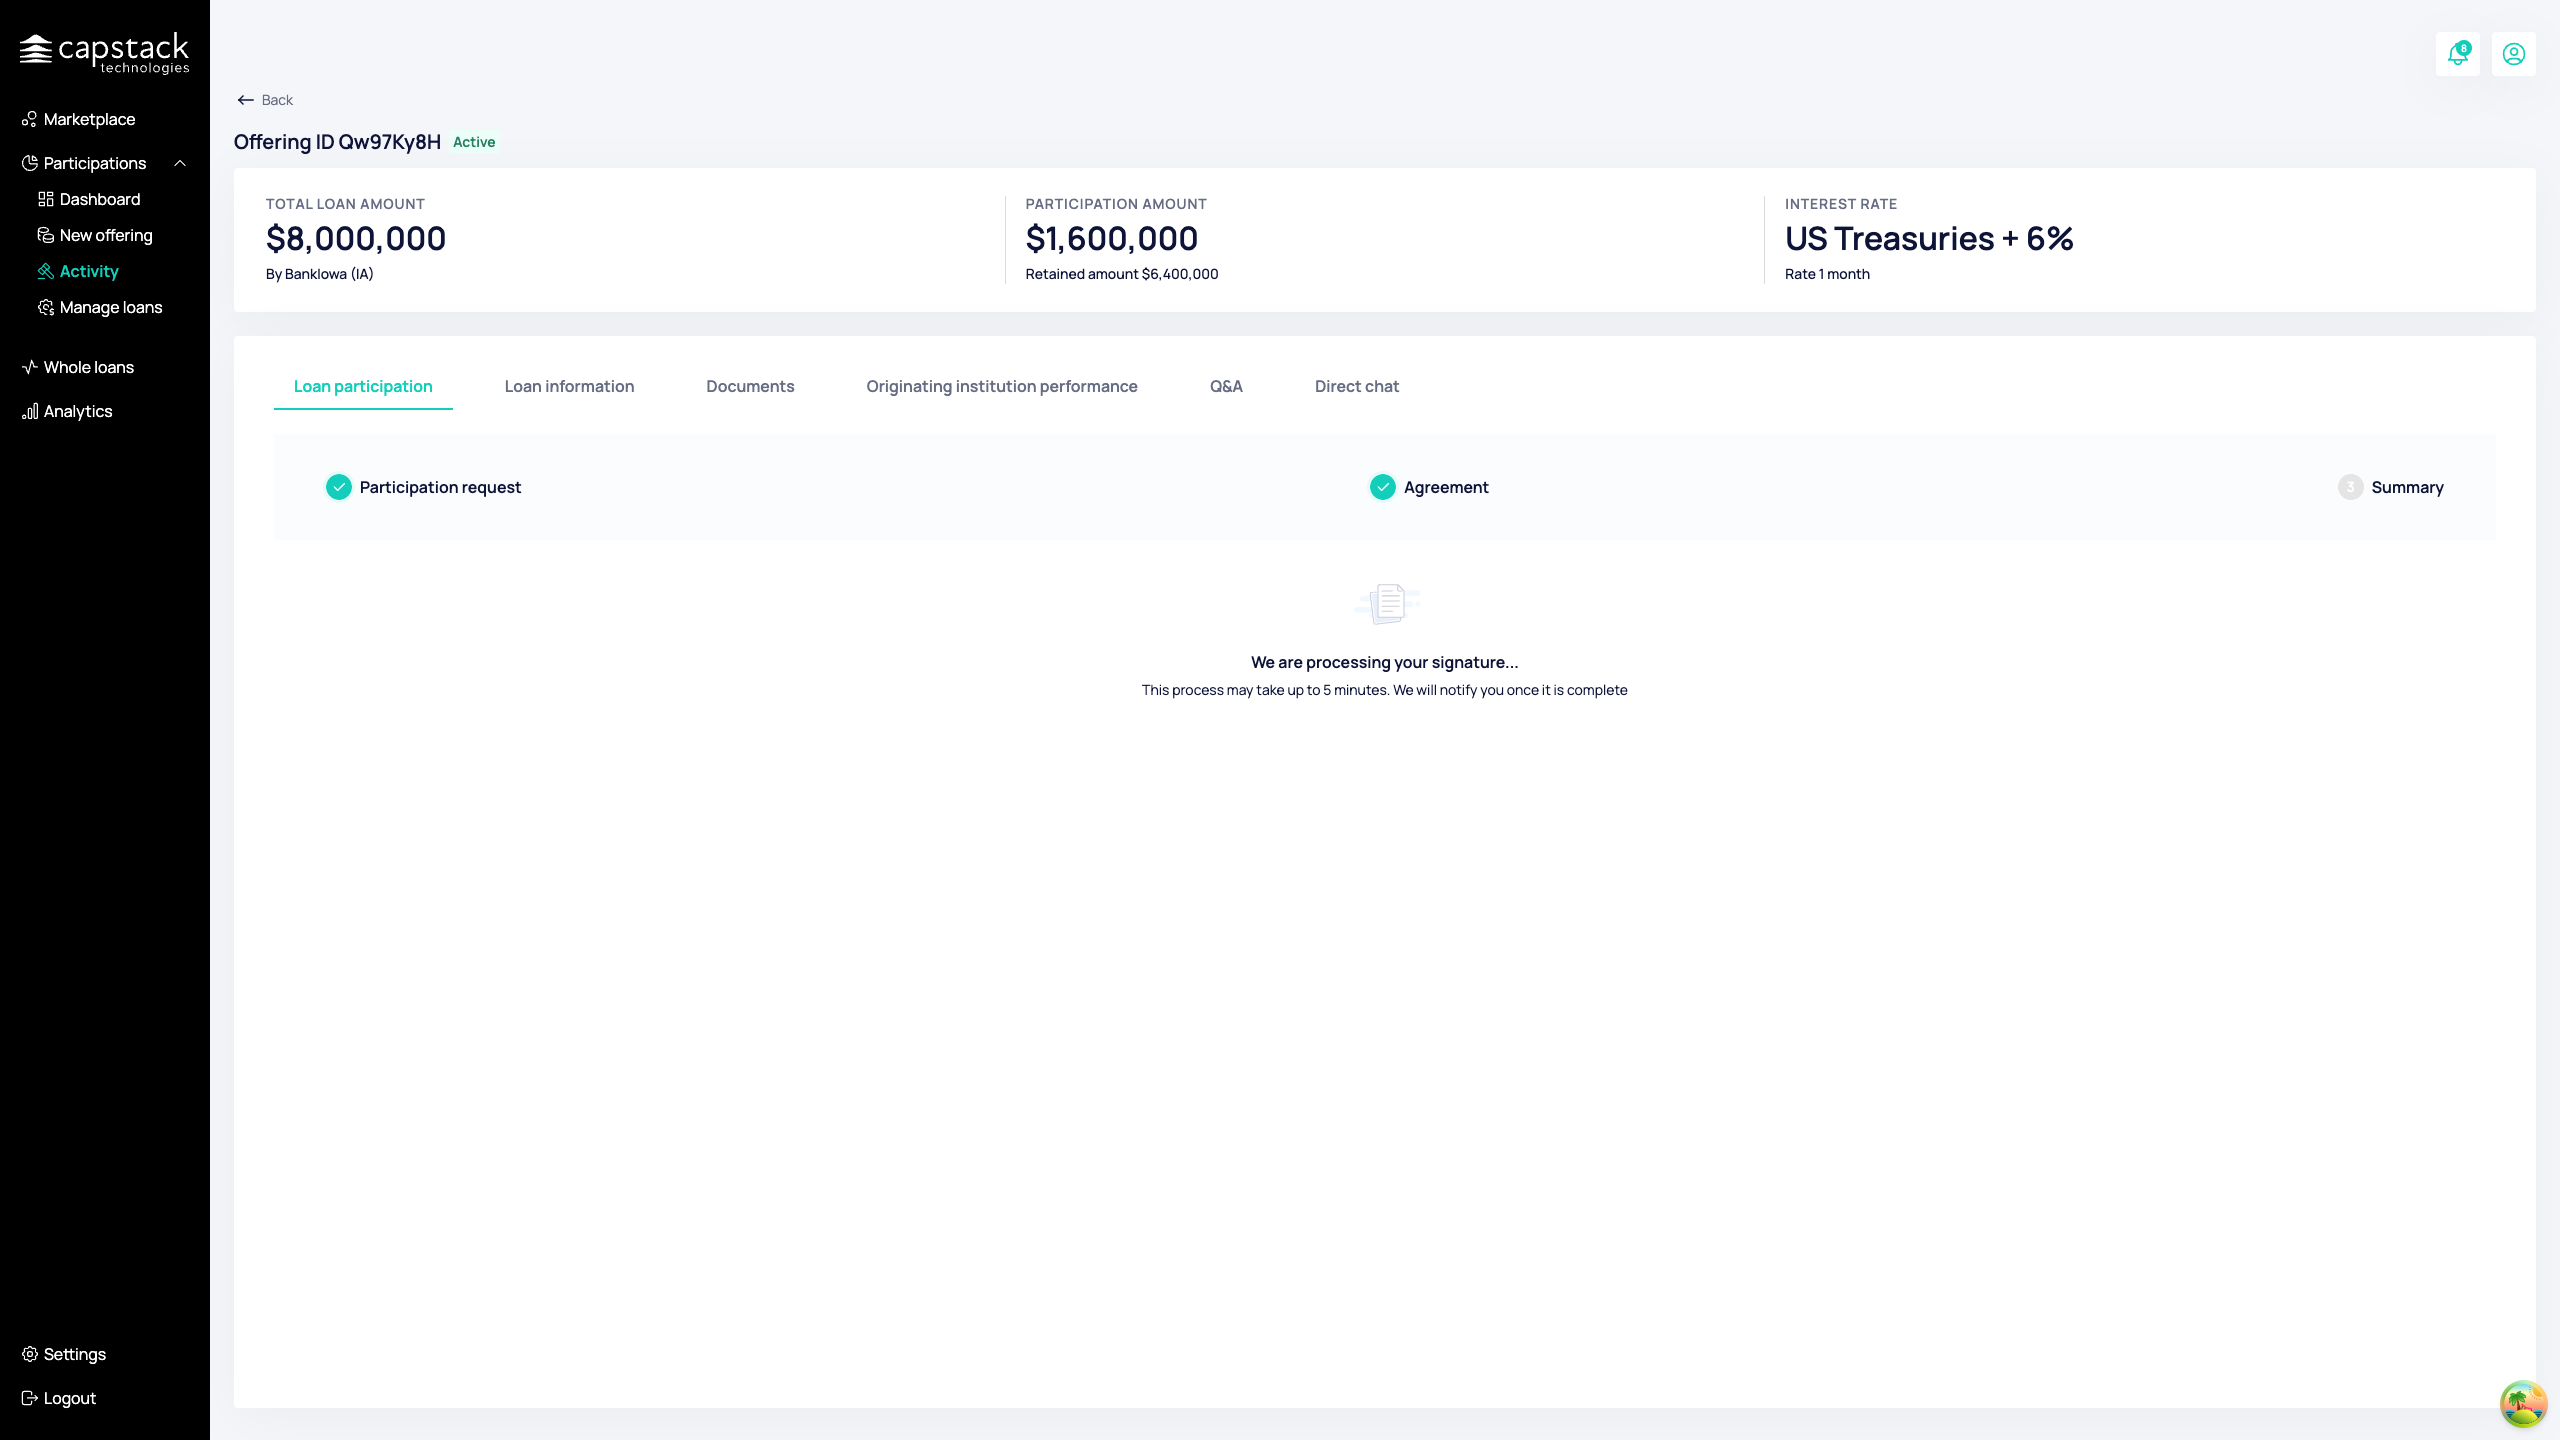Go Back to the previous page

[x=265, y=100]
